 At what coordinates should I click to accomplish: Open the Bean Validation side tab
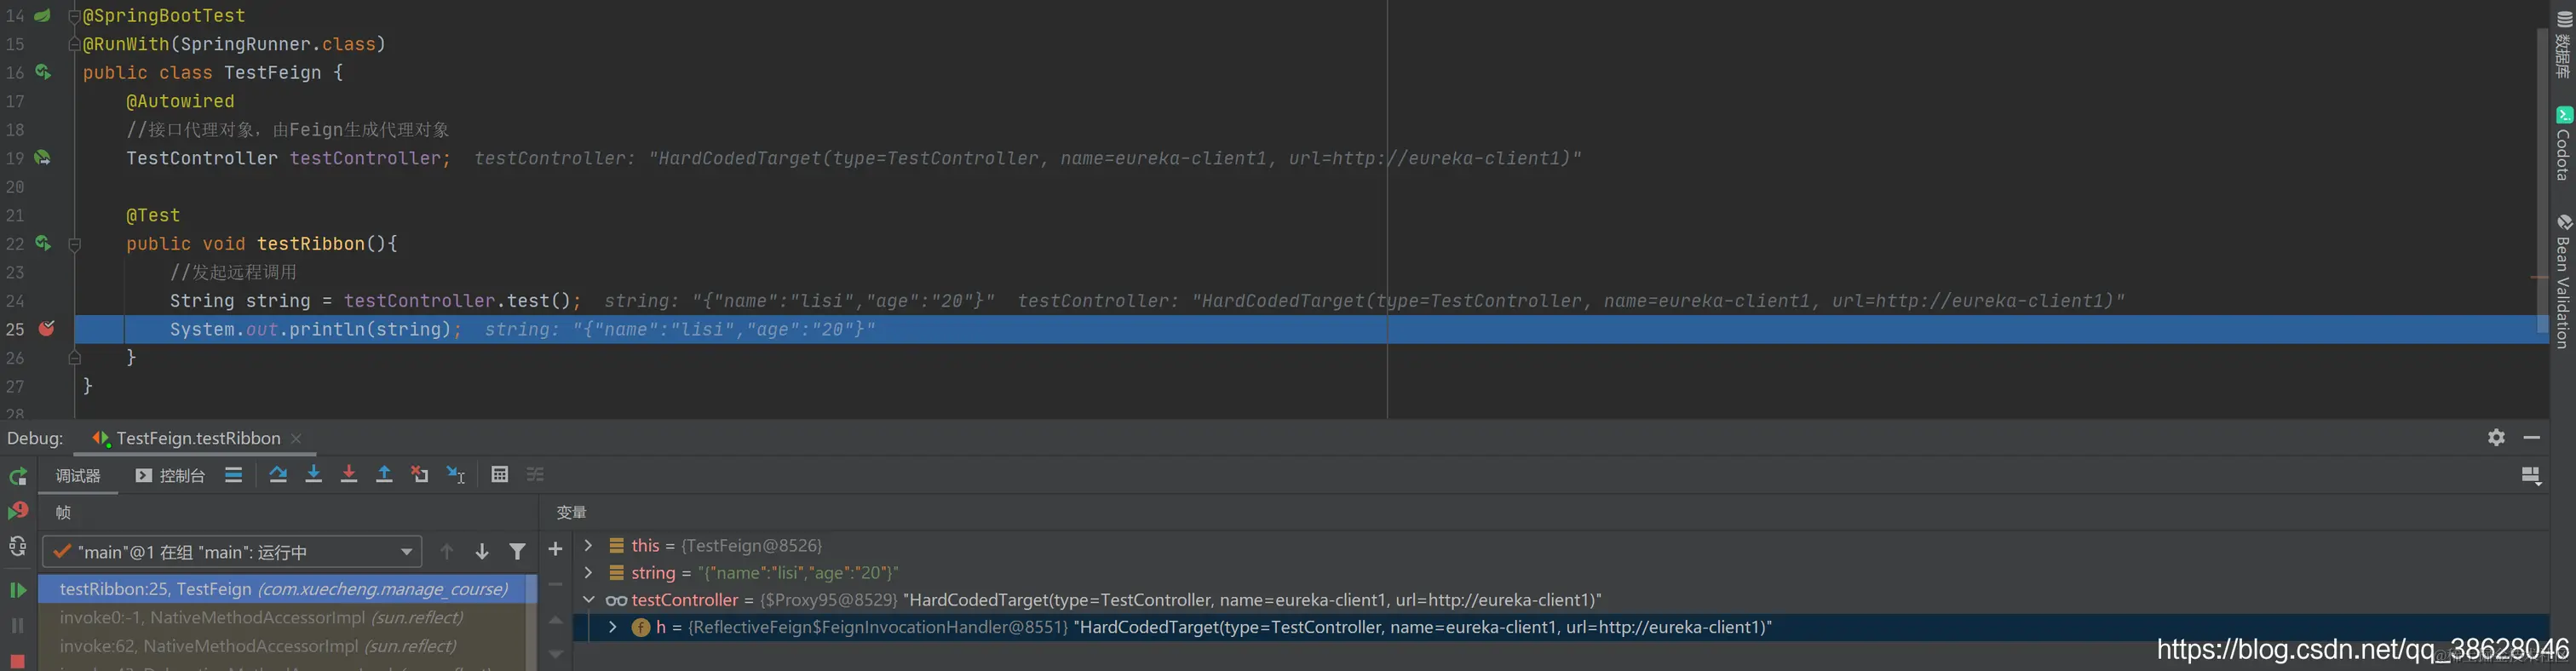(2564, 281)
